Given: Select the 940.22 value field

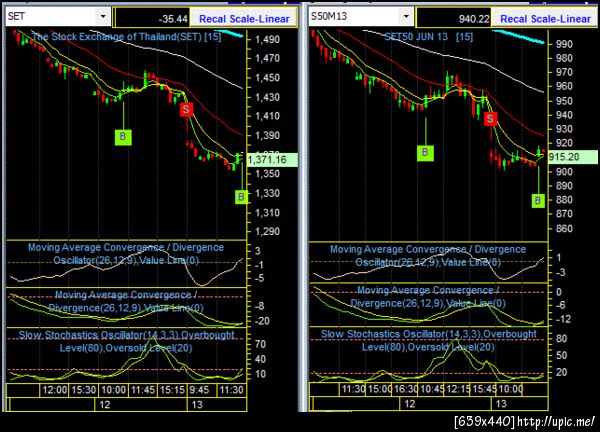Looking at the screenshot, I should pos(454,18).
